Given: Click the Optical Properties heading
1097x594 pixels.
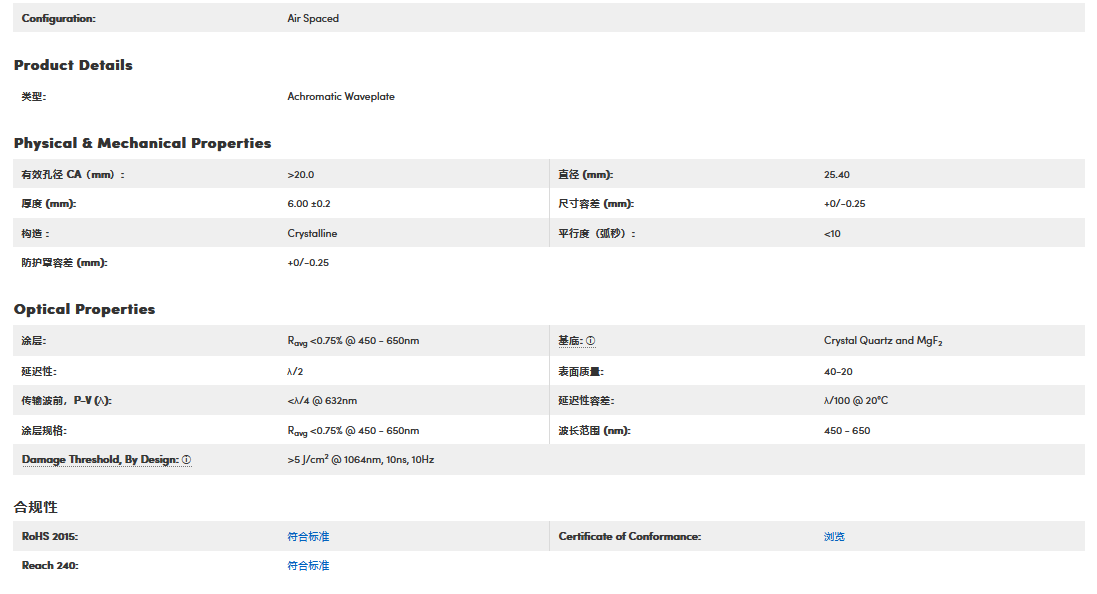Looking at the screenshot, I should click(x=84, y=309).
